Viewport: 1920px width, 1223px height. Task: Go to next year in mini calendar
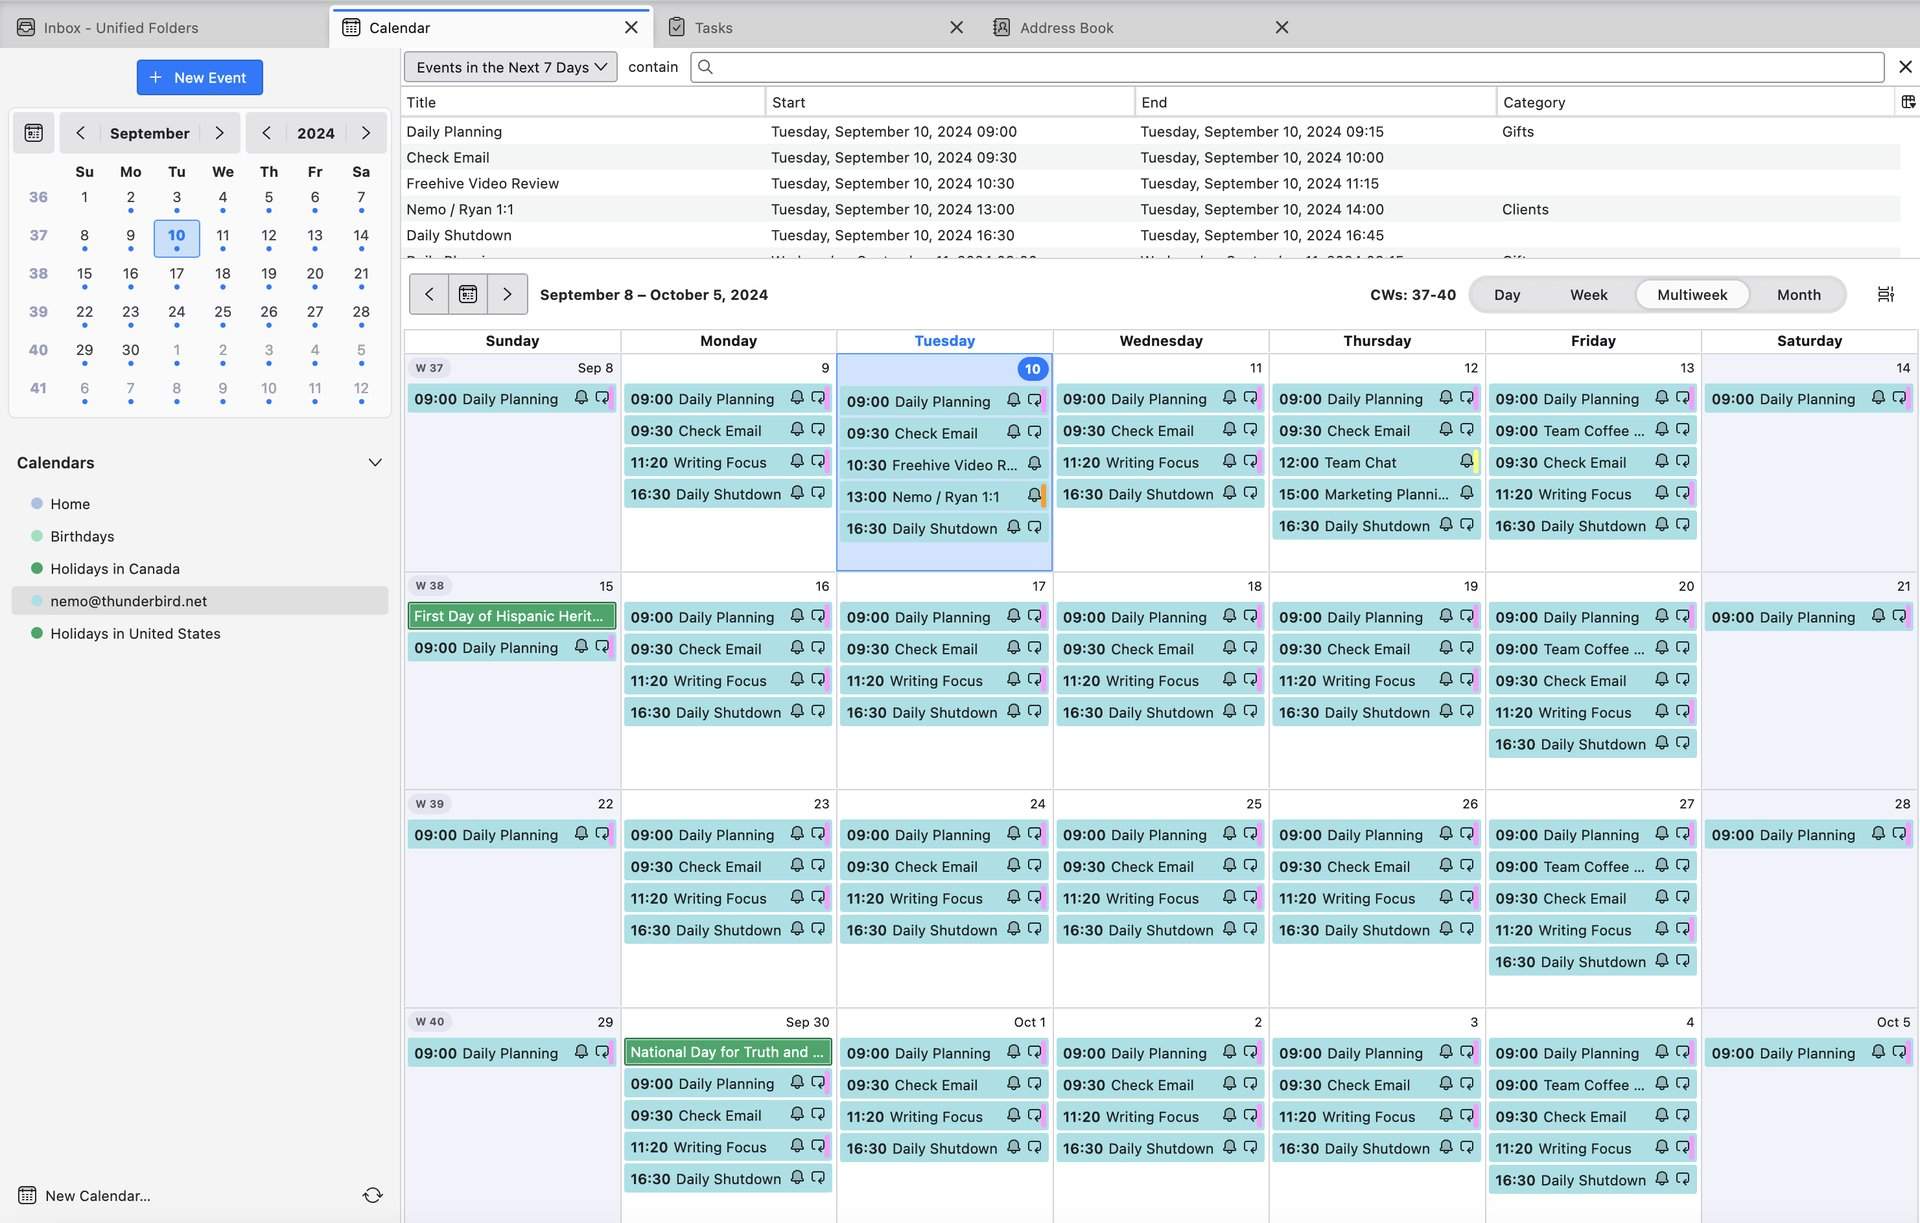(366, 133)
